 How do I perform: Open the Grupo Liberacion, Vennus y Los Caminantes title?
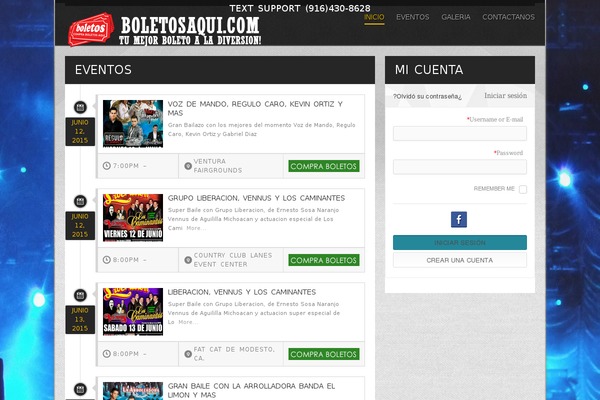[256, 198]
